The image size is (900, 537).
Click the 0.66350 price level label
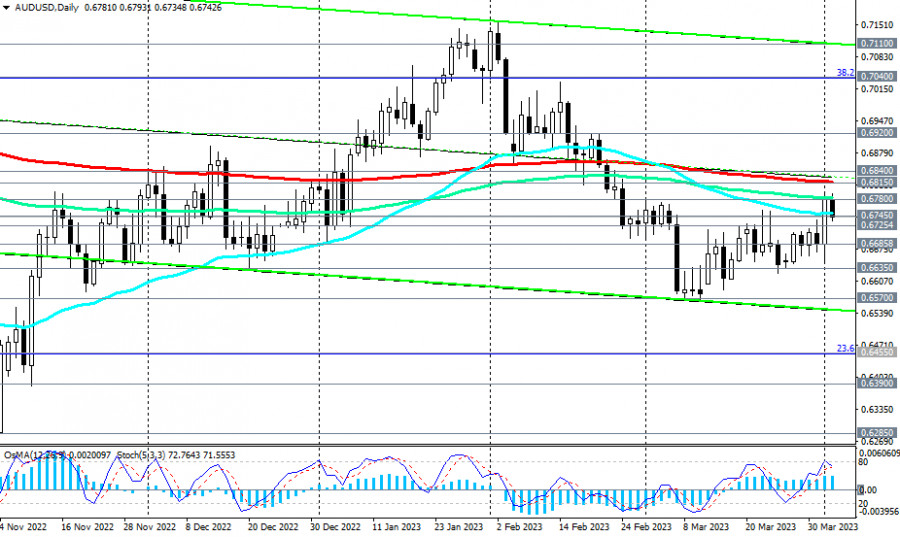pyautogui.click(x=876, y=268)
